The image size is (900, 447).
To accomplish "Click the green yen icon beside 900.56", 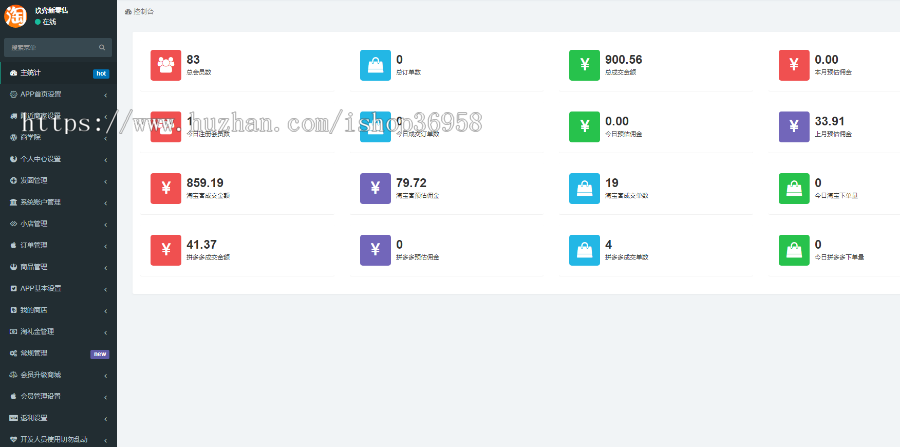I will (x=584, y=65).
